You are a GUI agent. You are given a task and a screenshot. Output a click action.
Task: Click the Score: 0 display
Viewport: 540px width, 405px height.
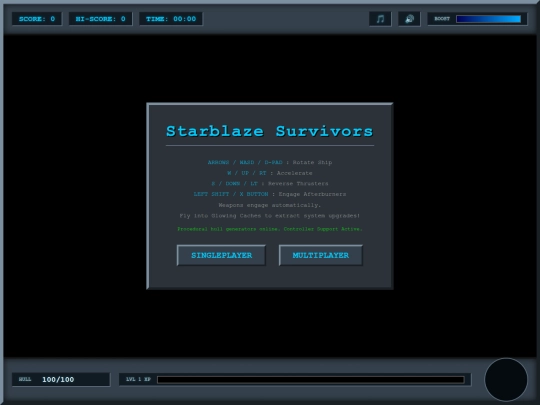(37, 19)
